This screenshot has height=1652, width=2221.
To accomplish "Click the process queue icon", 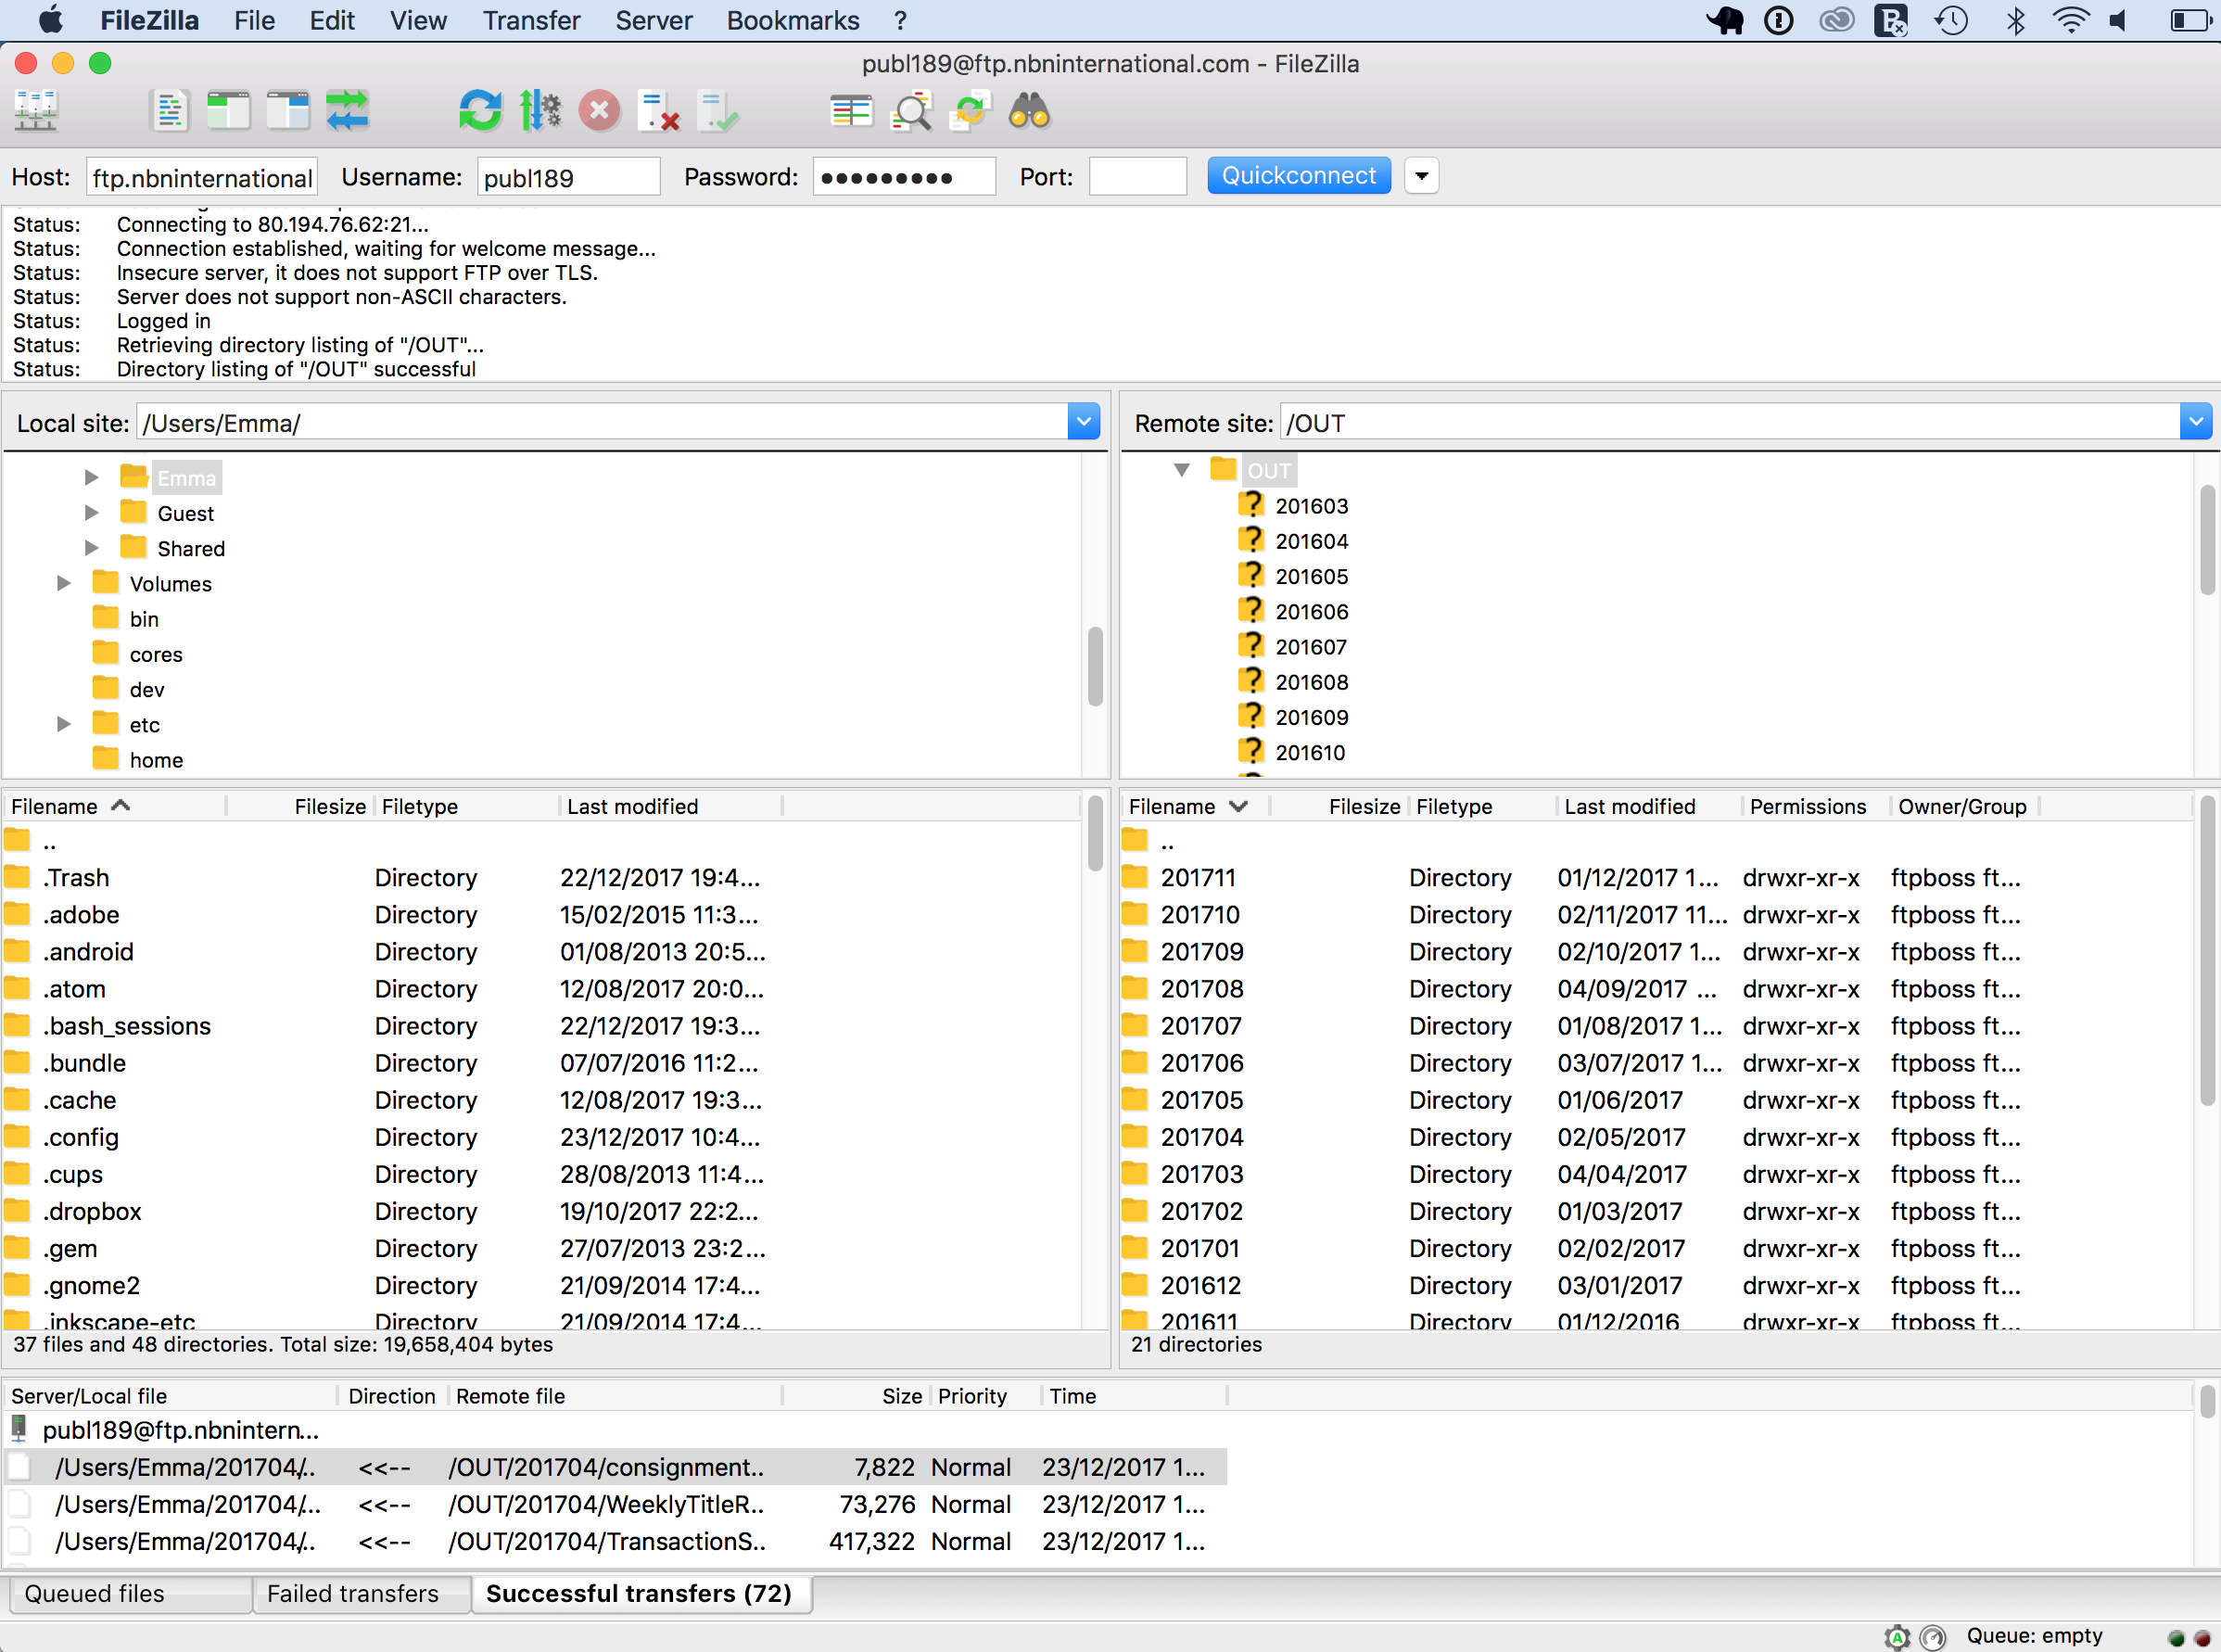I will pos(540,111).
